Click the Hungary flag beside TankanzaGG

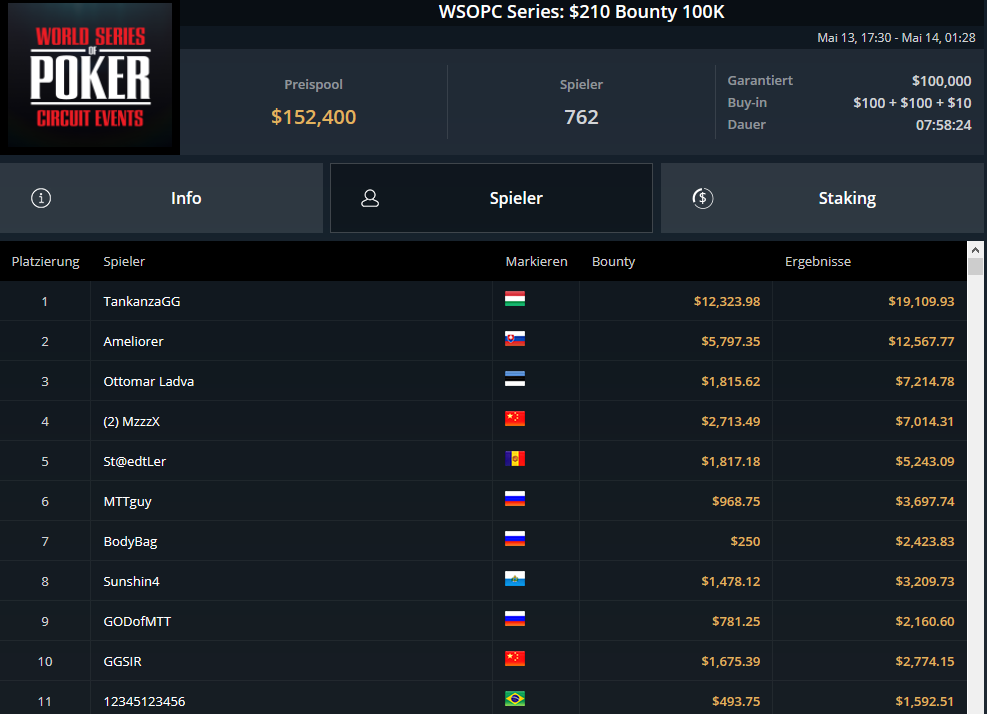[515, 298]
